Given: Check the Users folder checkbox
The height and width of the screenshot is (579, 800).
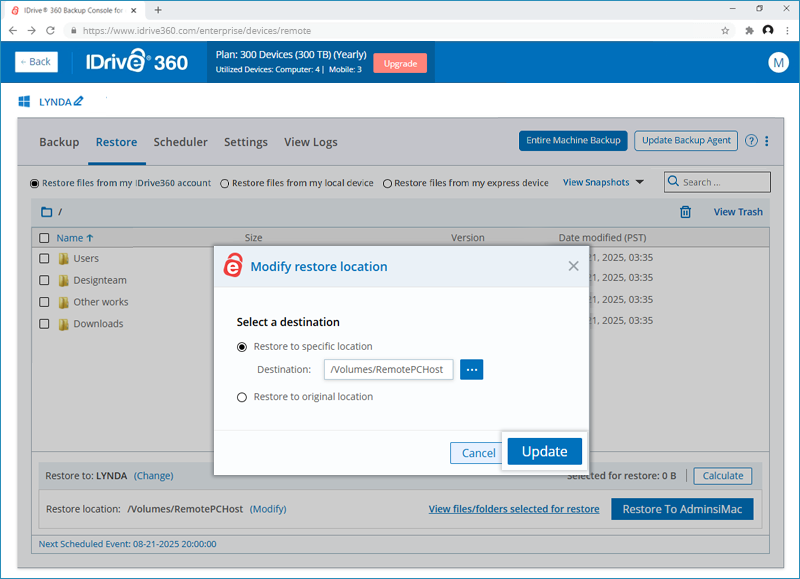Looking at the screenshot, I should [x=44, y=258].
